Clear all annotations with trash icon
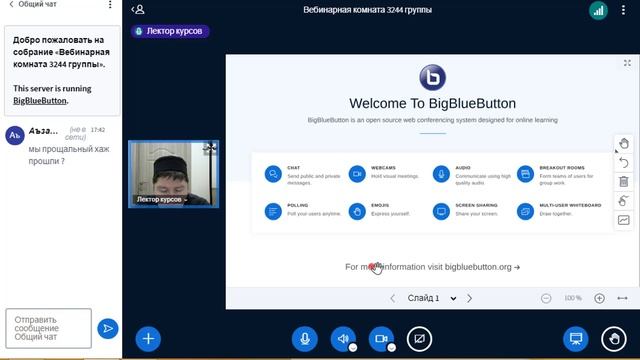The image size is (640, 360). (x=624, y=181)
